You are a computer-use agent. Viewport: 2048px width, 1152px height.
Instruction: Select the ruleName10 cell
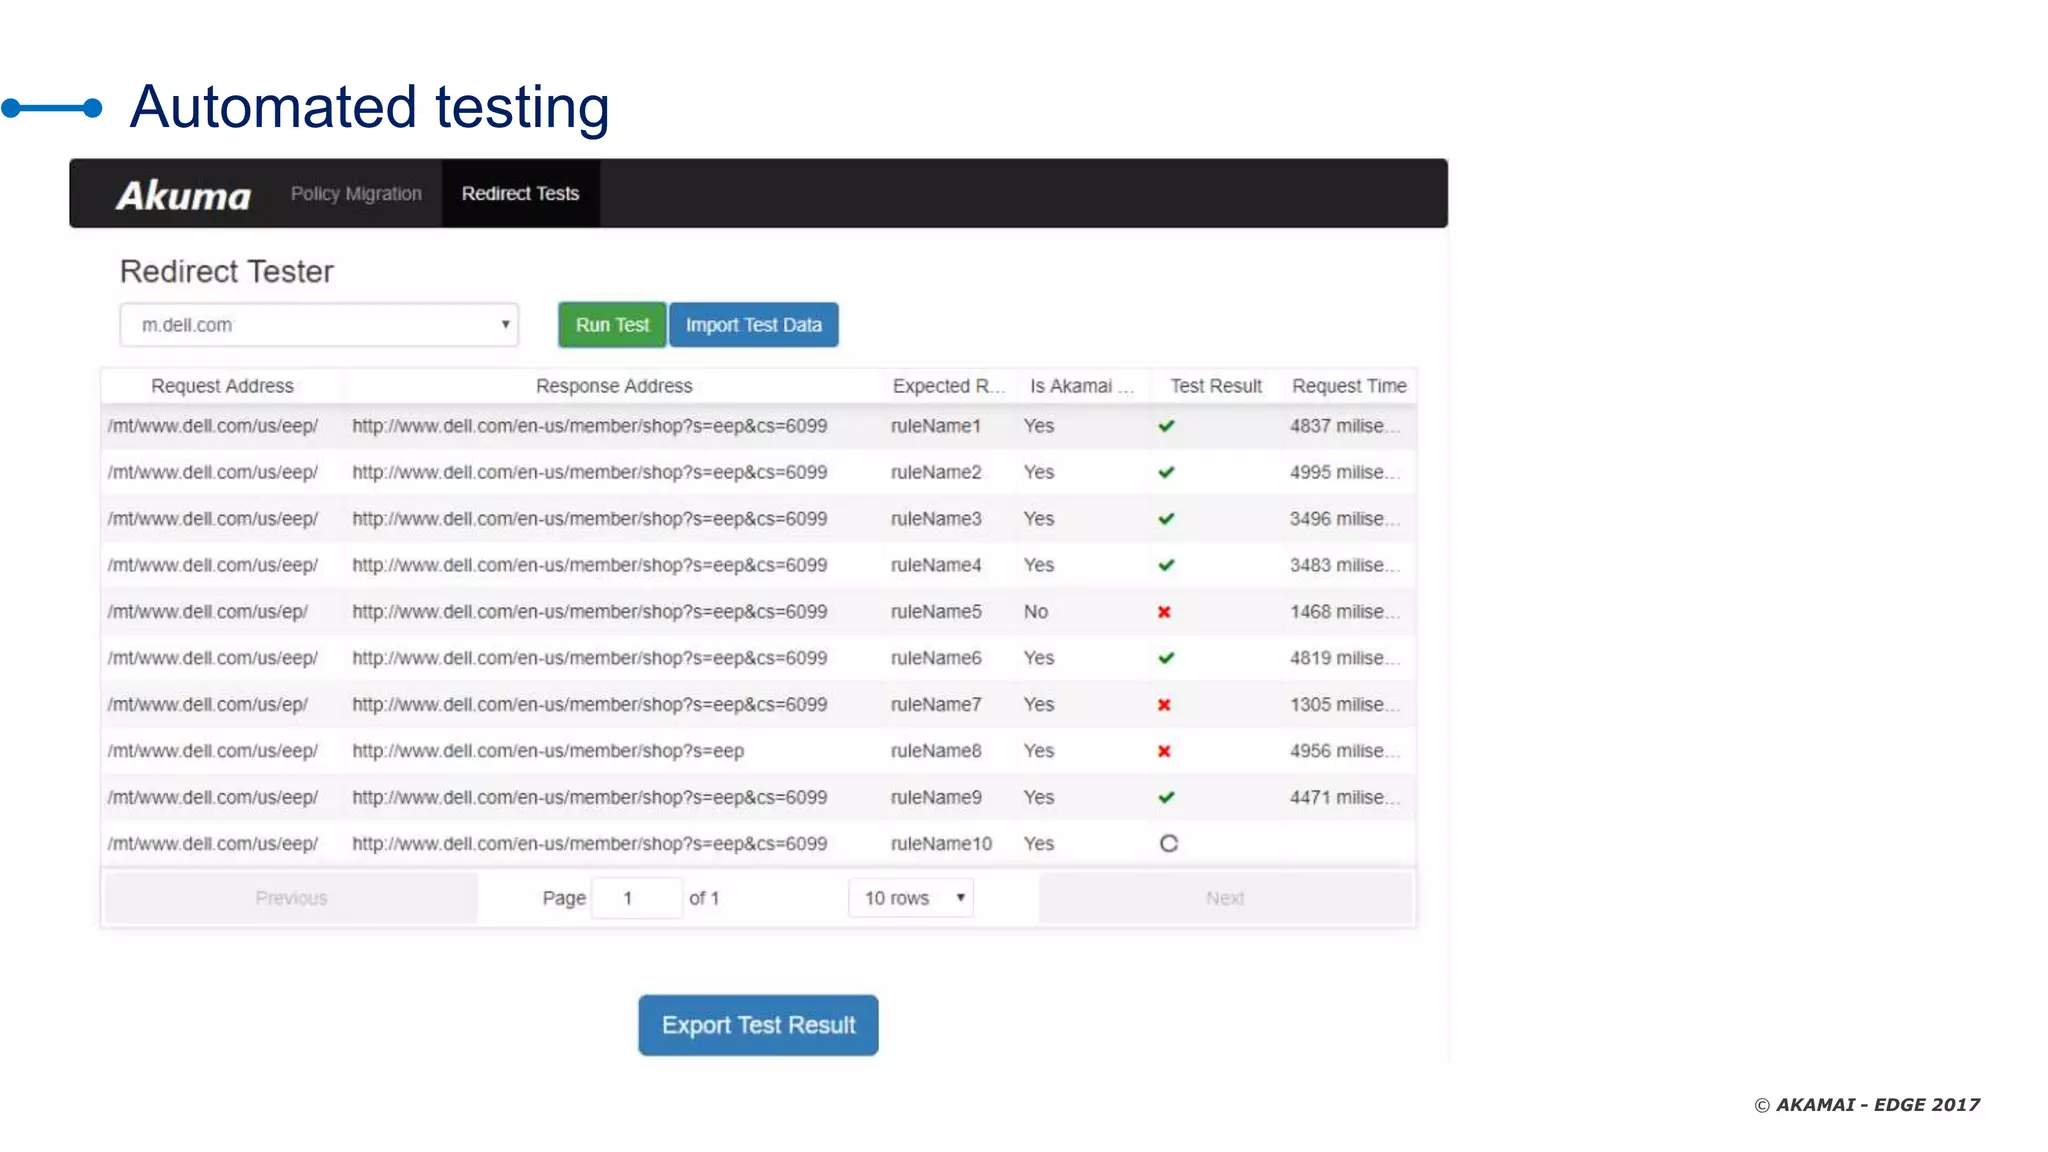[941, 844]
